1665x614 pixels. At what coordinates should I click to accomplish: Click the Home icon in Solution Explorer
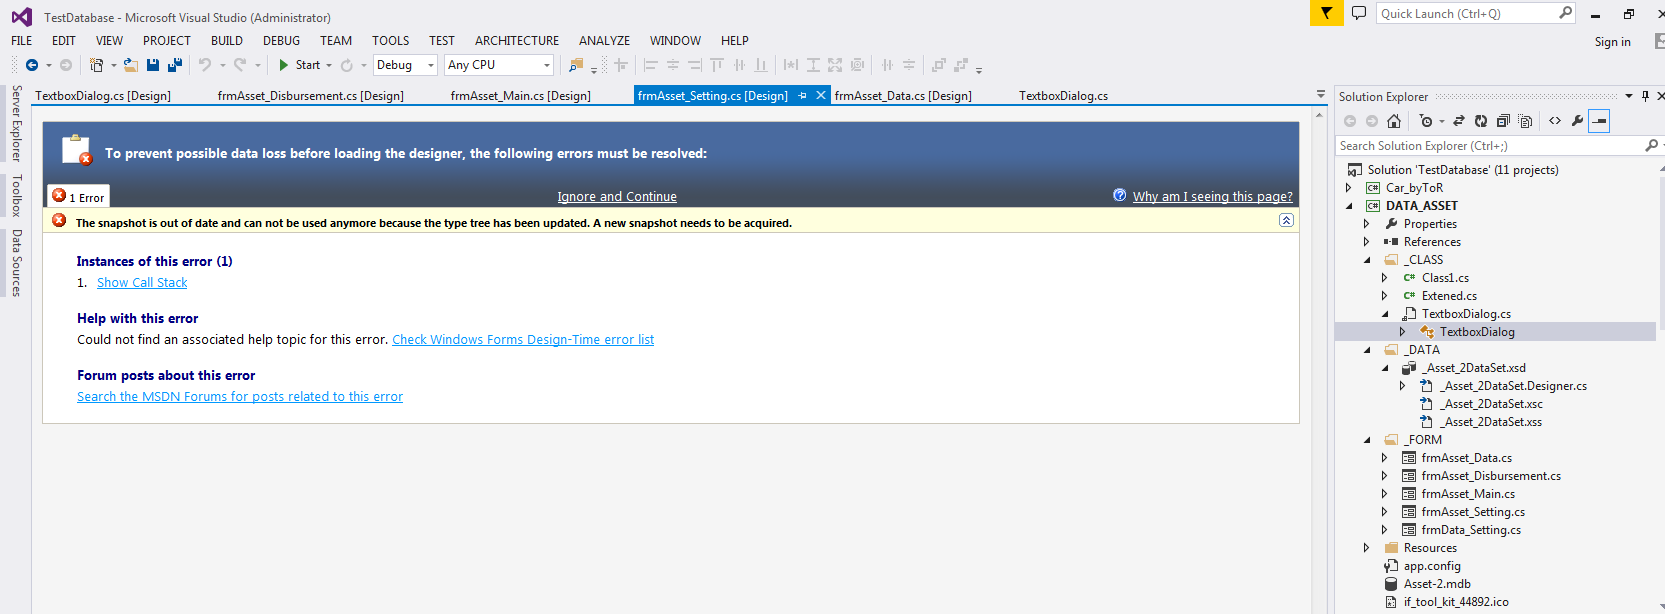pyautogui.click(x=1394, y=121)
